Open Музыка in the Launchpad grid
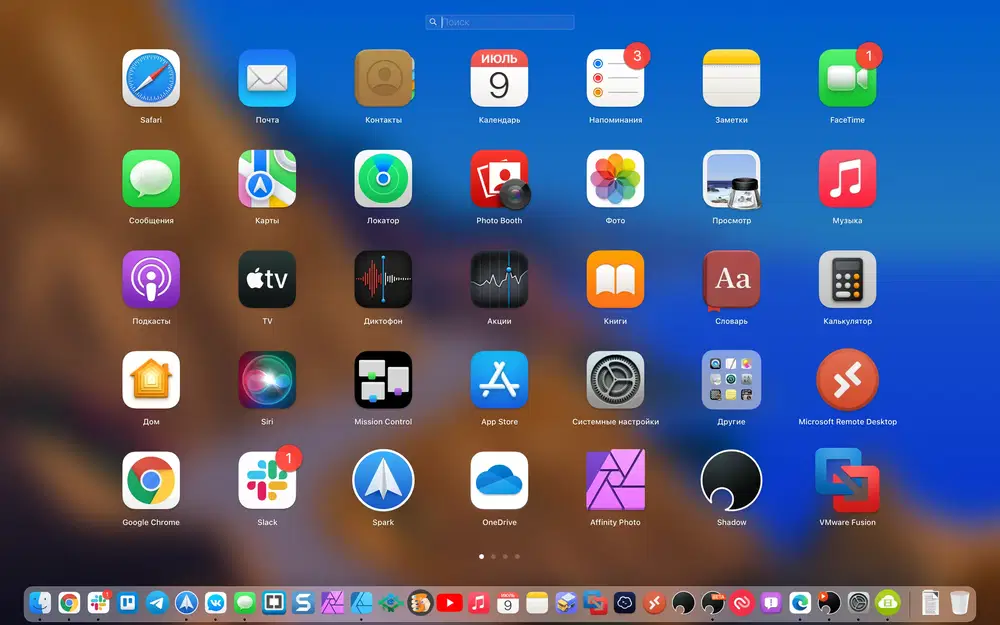 tap(848, 179)
